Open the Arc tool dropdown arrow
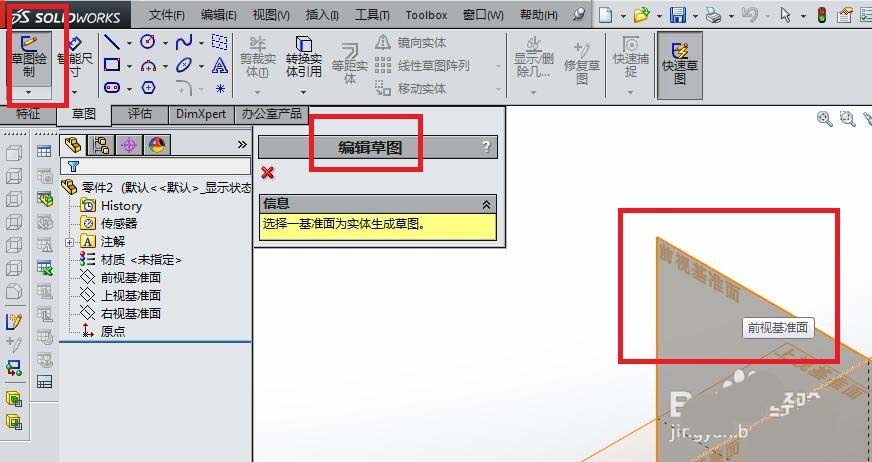Viewport: 872px width, 462px height. tap(165, 66)
